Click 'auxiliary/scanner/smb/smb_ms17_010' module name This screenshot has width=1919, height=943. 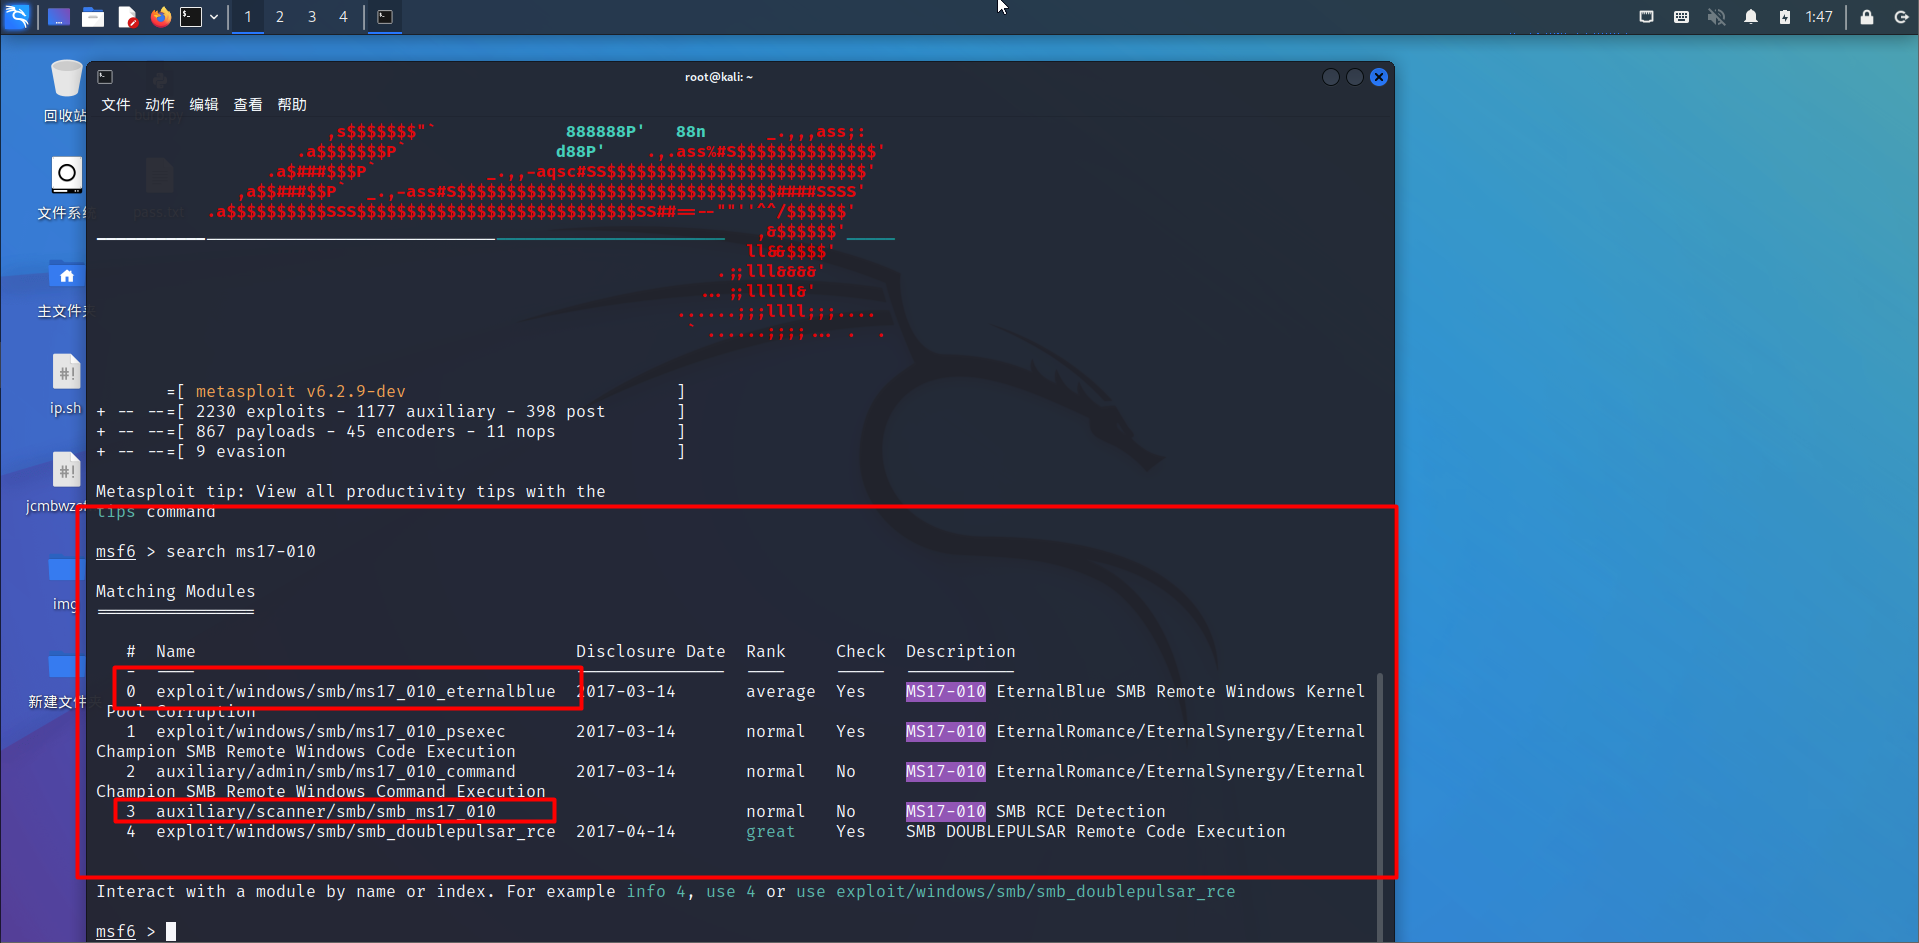(x=326, y=811)
